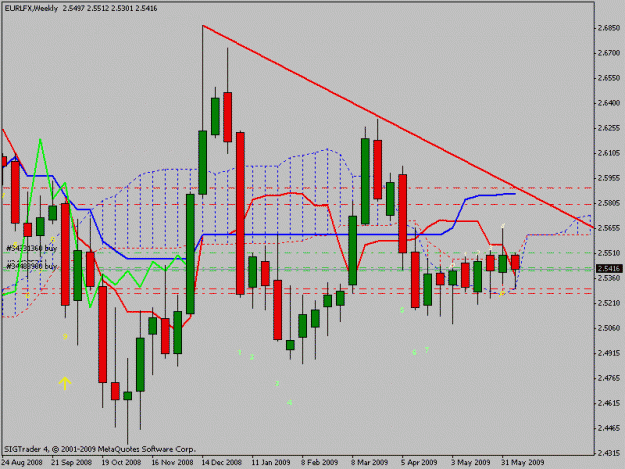Viewport: 625px width, 469px height.
Task: Click the tall red candle after 14 Dec 2008
Action: (240, 214)
